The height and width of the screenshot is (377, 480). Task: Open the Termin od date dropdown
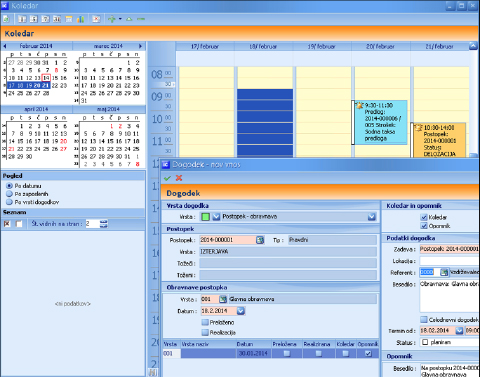[459, 331]
